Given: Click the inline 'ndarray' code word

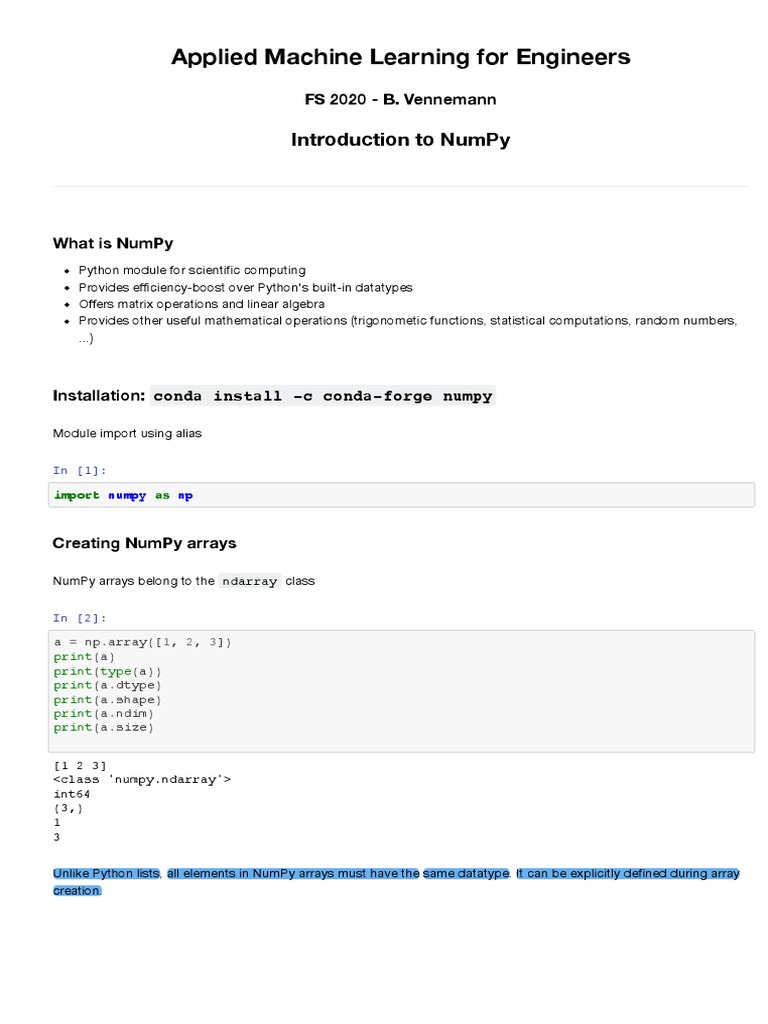Looking at the screenshot, I should (250, 581).
